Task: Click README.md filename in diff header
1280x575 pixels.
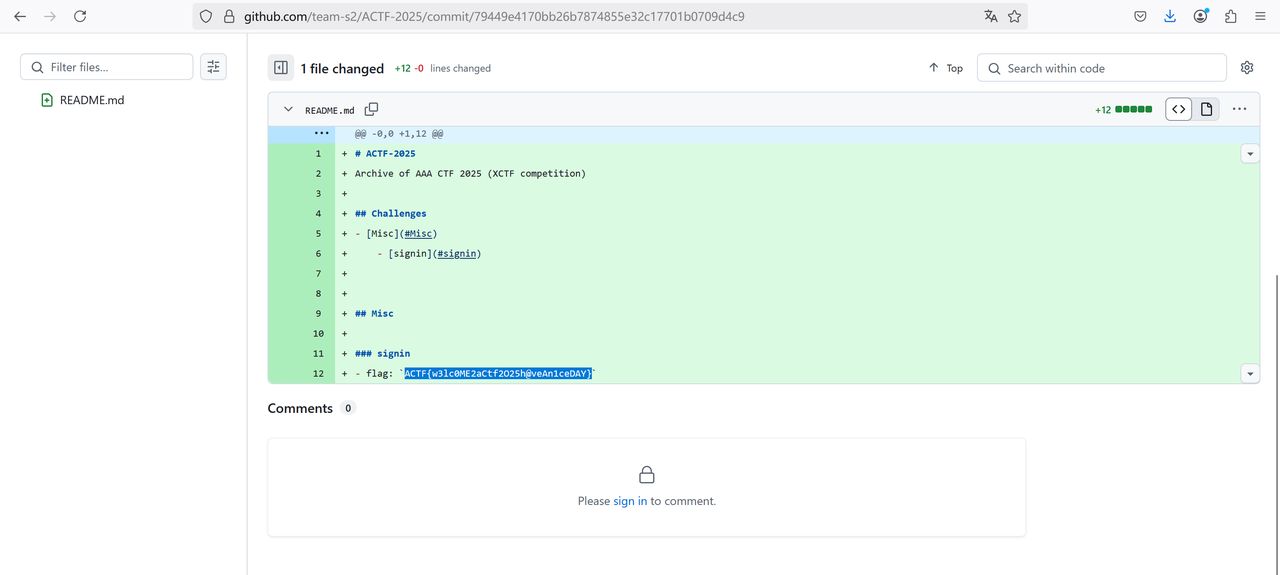Action: coord(330,110)
